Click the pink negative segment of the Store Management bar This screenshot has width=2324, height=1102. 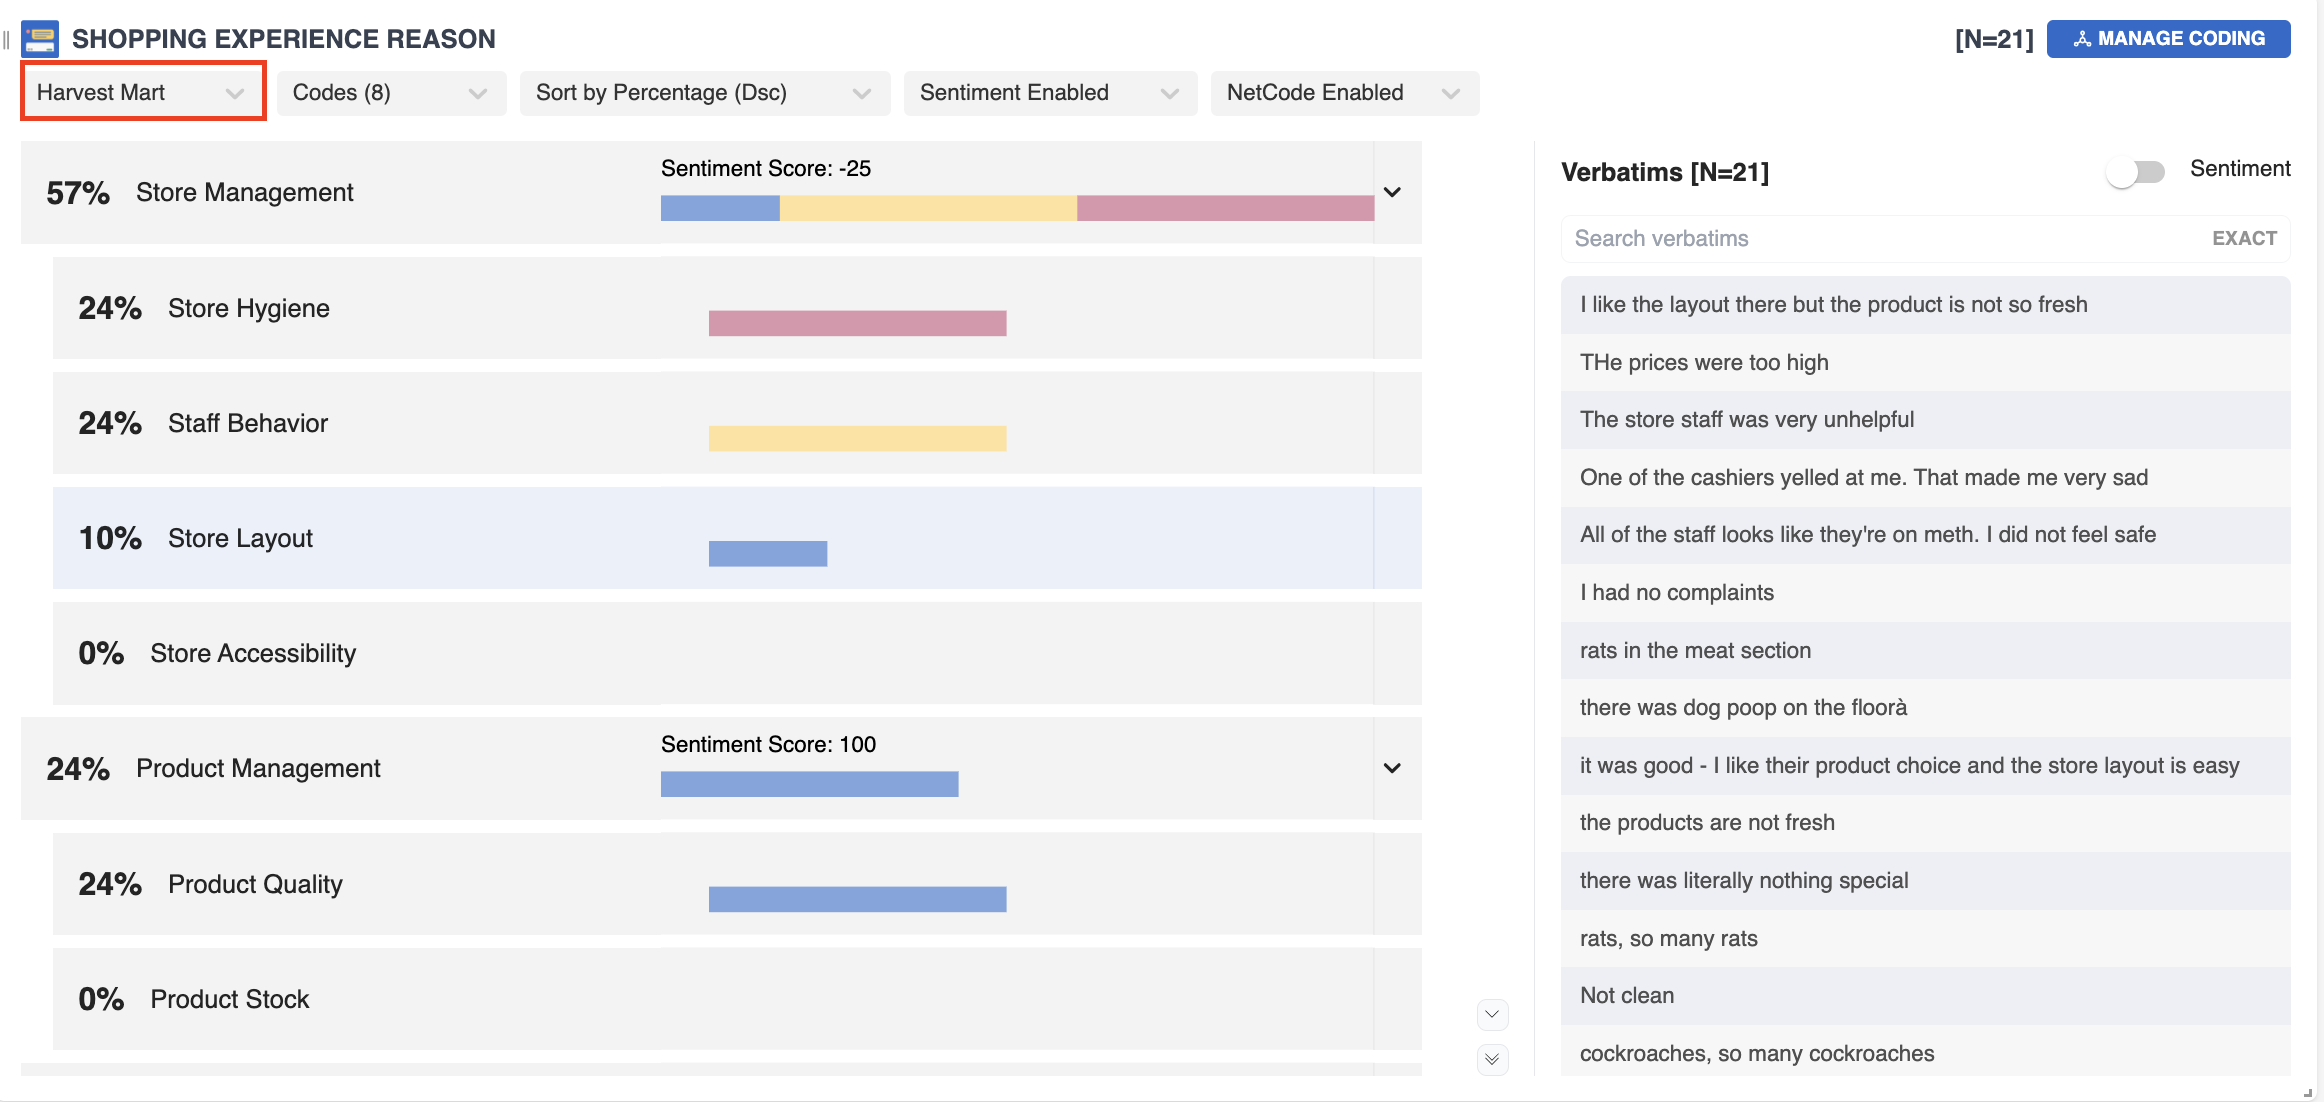click(x=1225, y=208)
